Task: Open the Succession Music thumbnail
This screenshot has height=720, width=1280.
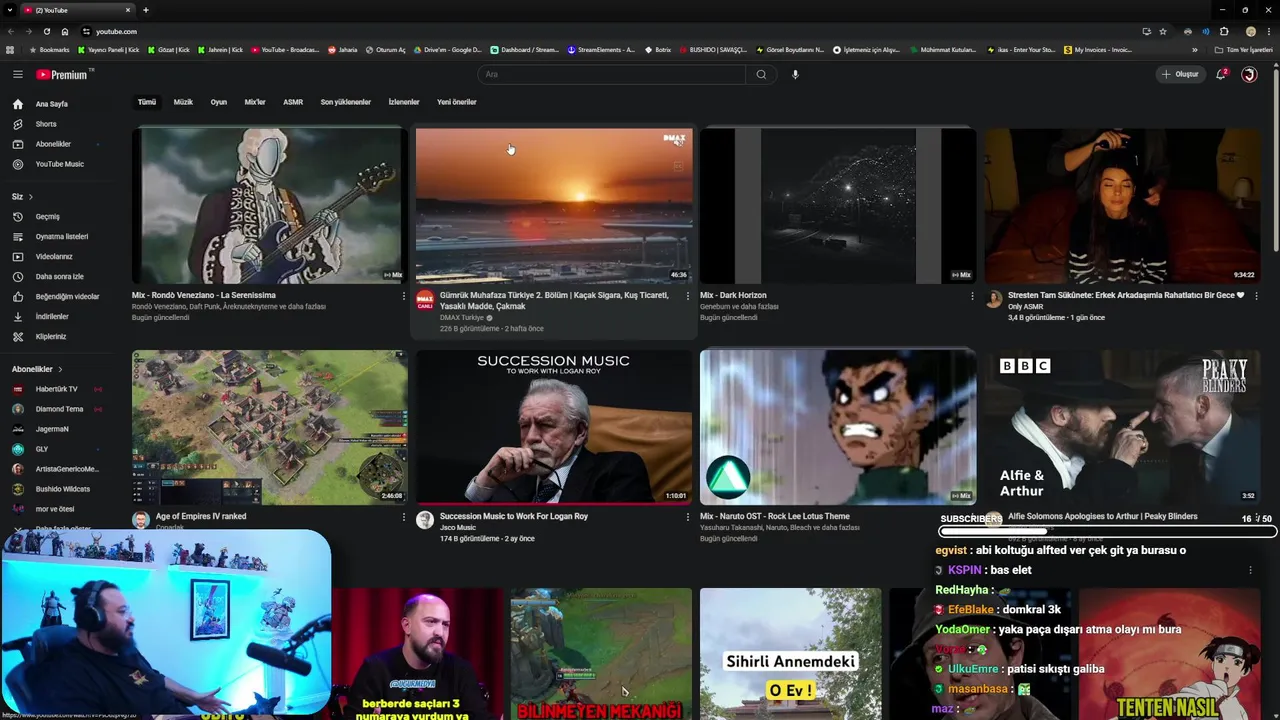Action: (553, 427)
